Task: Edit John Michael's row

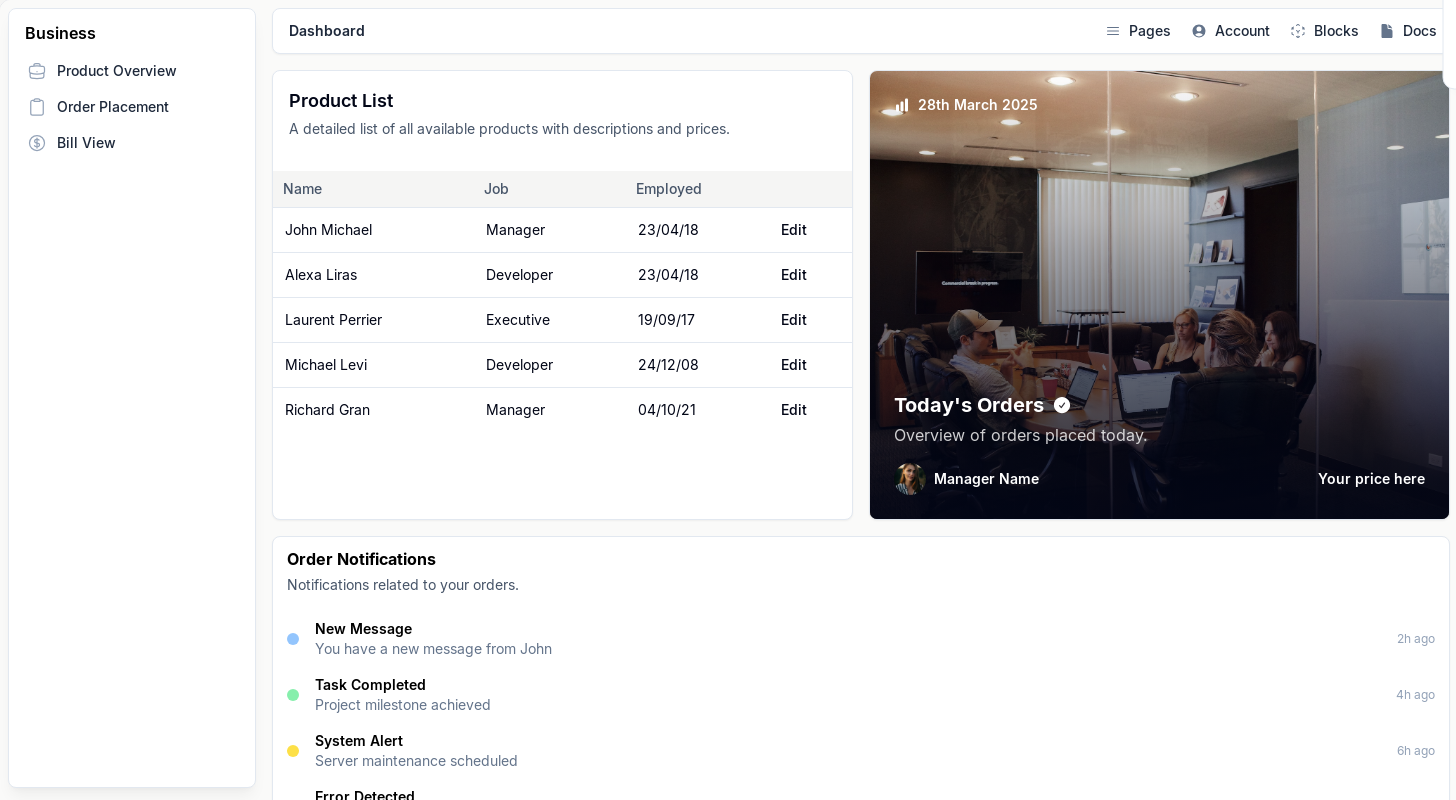Action: [793, 230]
